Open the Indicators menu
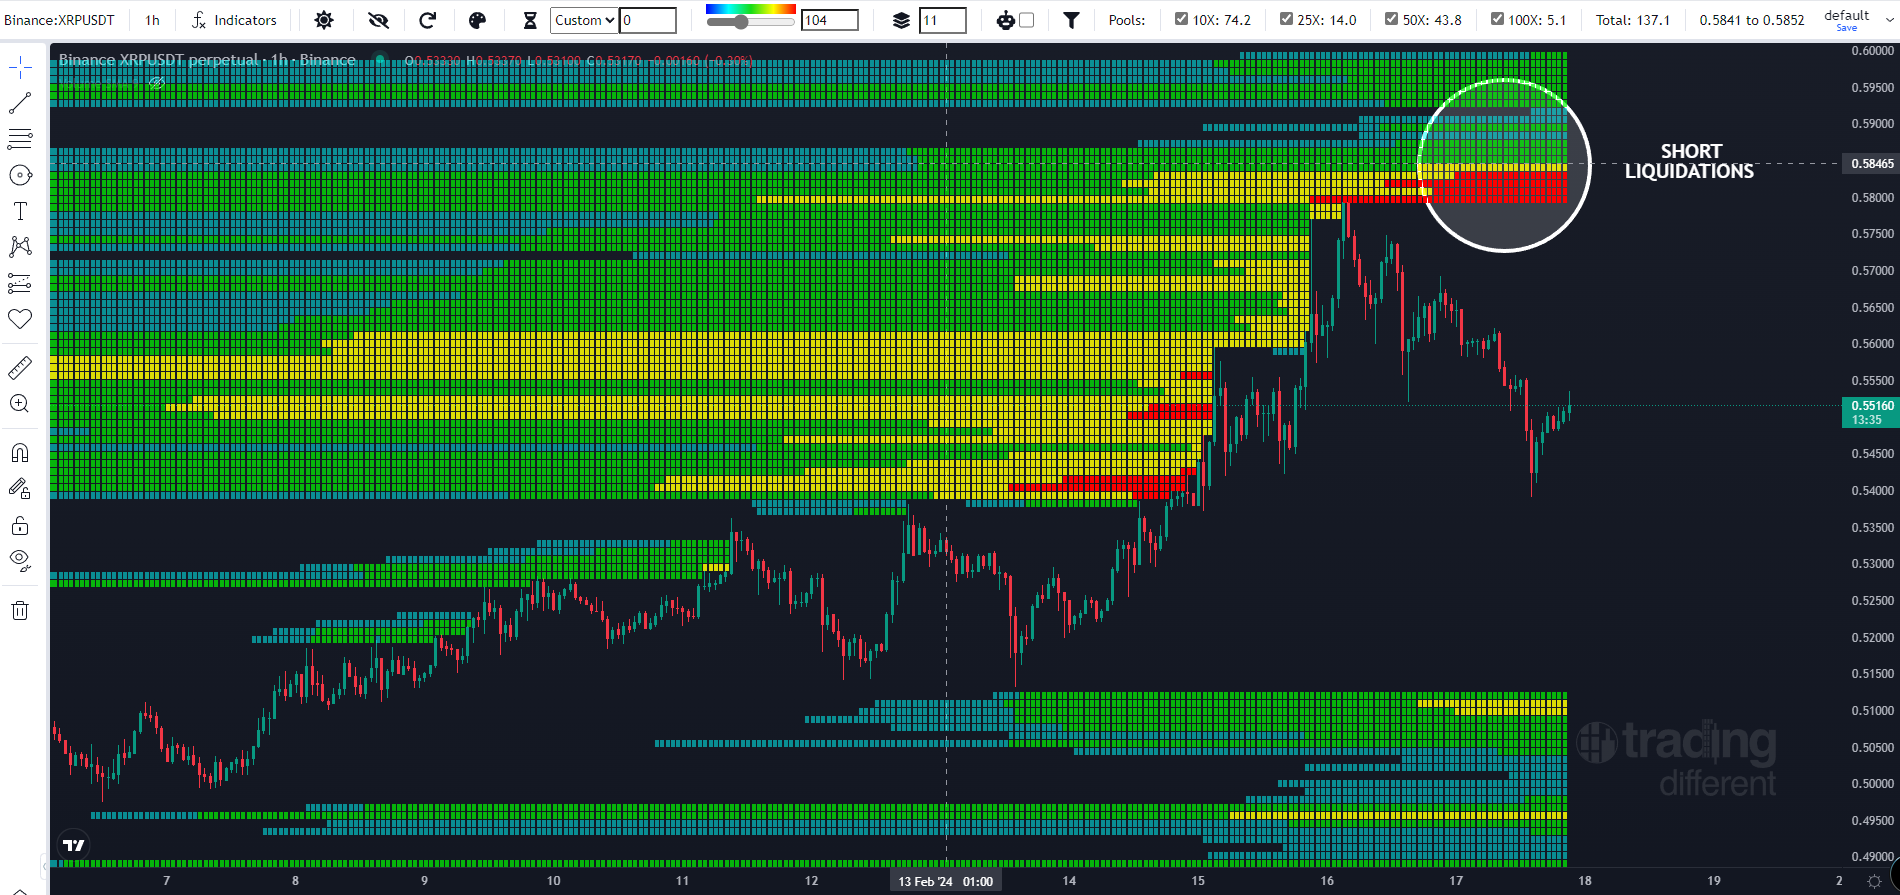The height and width of the screenshot is (895, 1900). click(234, 20)
